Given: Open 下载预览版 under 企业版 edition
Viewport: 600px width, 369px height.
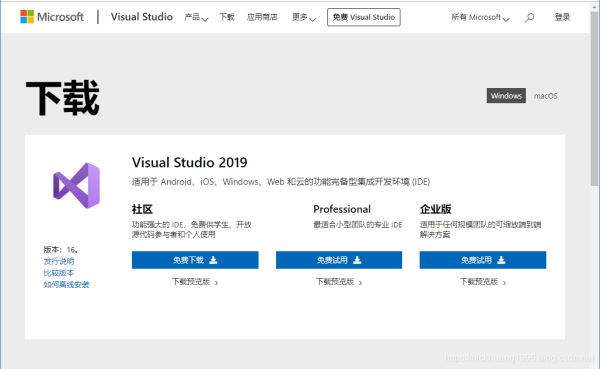Looking at the screenshot, I should (483, 282).
